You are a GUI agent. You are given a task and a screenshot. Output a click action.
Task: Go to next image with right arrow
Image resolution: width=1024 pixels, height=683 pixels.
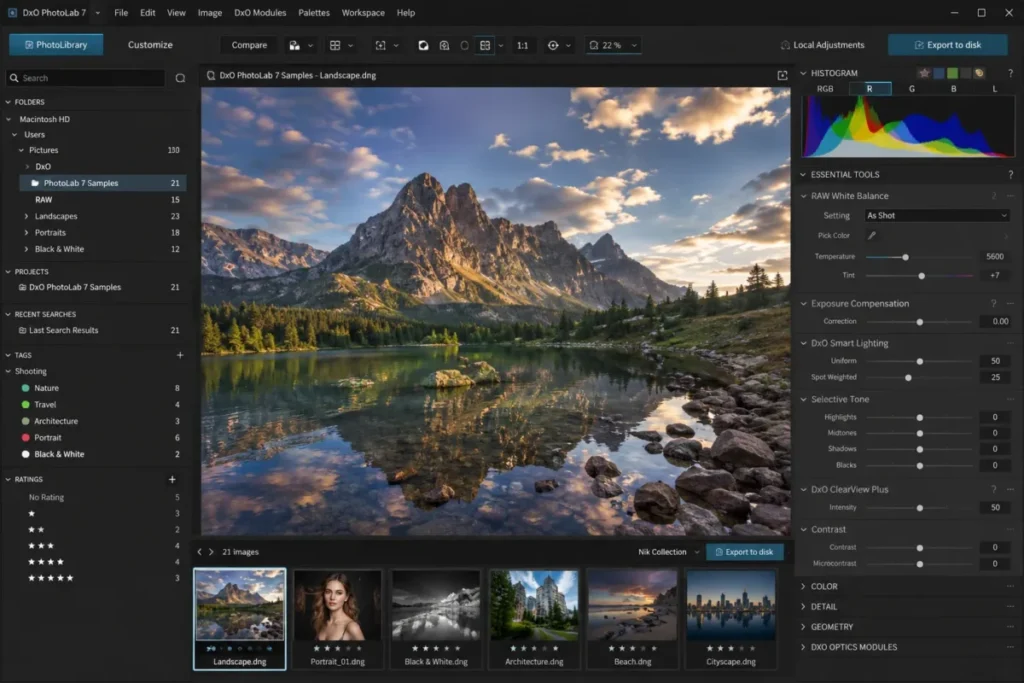click(x=211, y=552)
